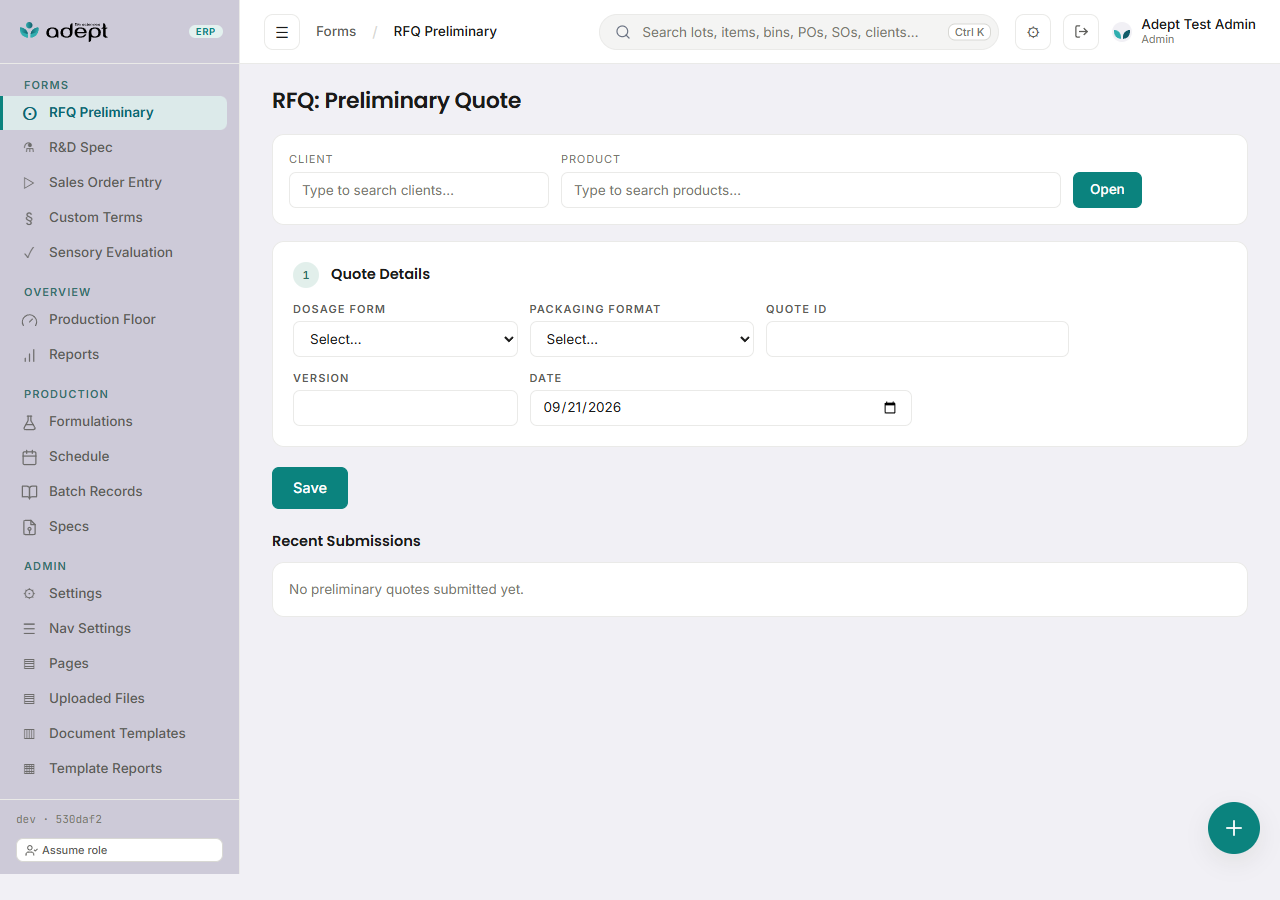This screenshot has height=900, width=1280.
Task: Open Template Reports
Action: point(114,769)
